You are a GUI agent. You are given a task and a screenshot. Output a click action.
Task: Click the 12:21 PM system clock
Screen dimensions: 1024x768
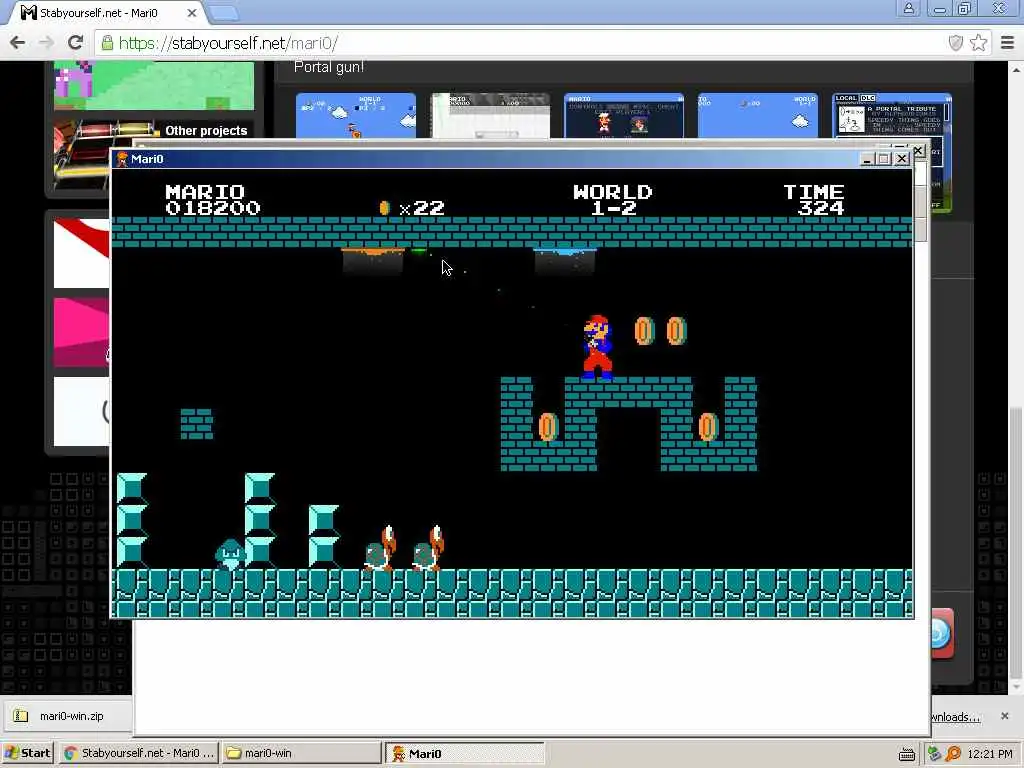pyautogui.click(x=990, y=754)
